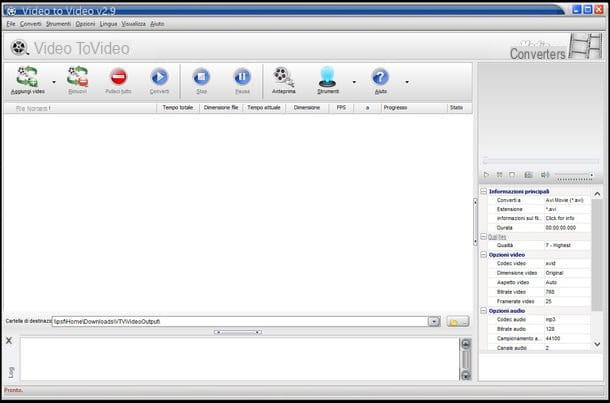Click the snapshot icon in preview player
The width and height of the screenshot is (610, 403).
(x=528, y=175)
